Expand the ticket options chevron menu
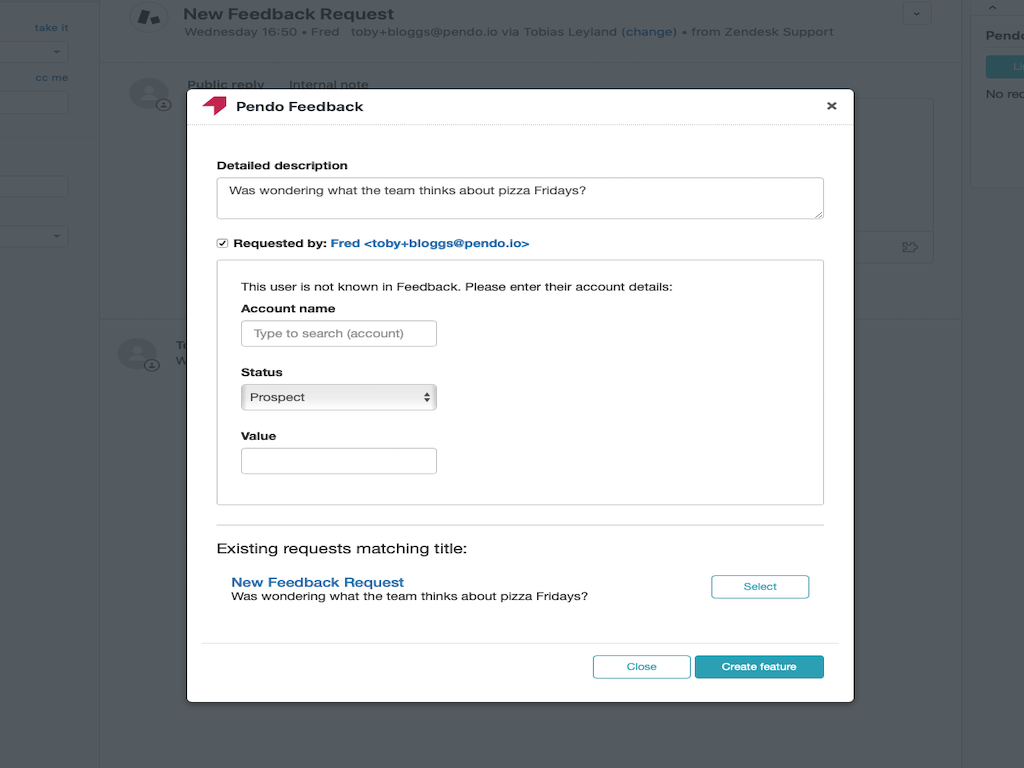Screen dimensions: 1024x768 (917, 14)
